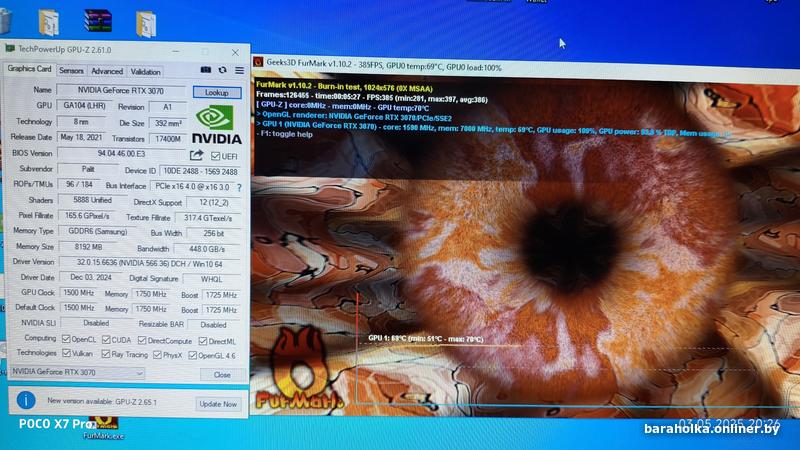Switch to the Validation tab
The height and width of the screenshot is (450, 800).
pos(145,72)
